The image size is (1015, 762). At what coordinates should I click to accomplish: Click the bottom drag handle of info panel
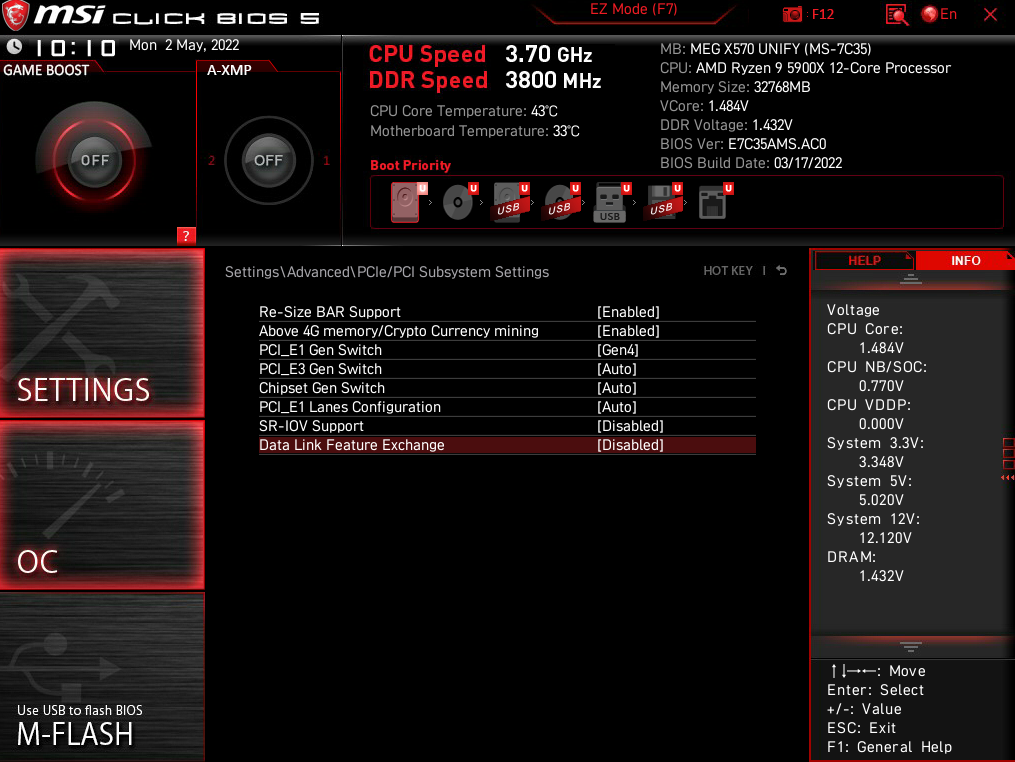pos(910,647)
